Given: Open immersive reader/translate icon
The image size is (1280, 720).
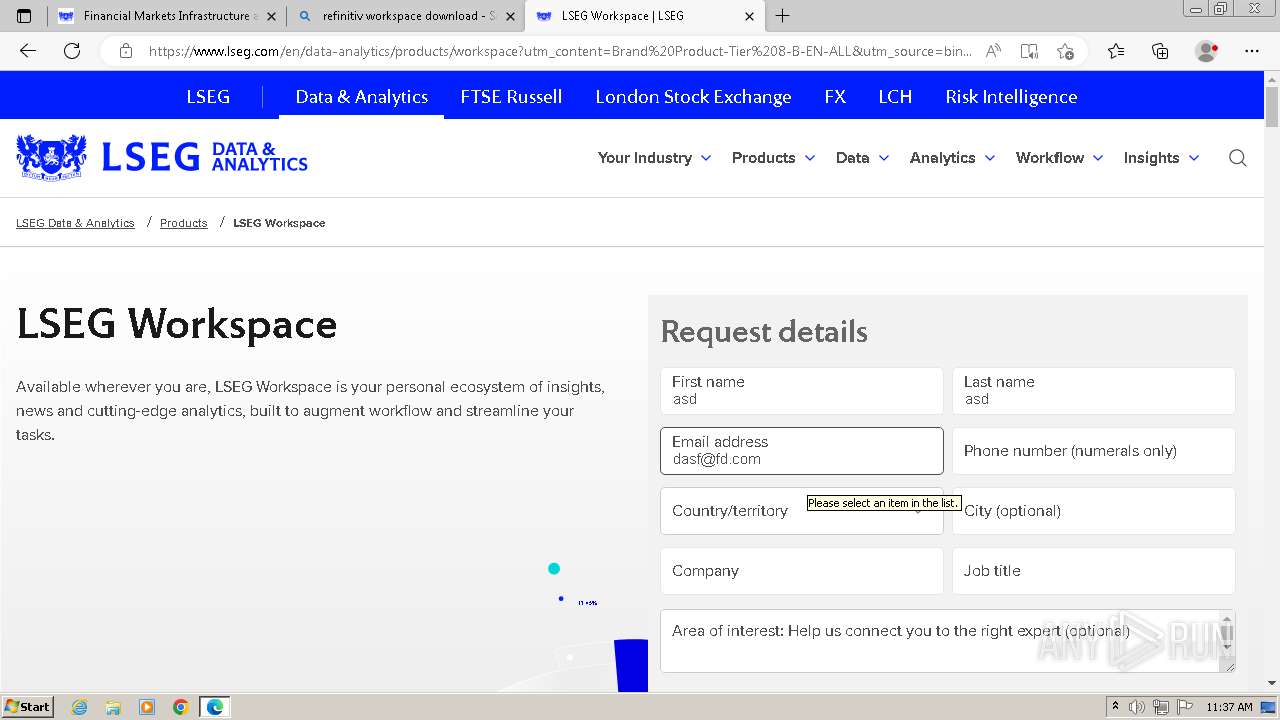Looking at the screenshot, I should 1029,51.
